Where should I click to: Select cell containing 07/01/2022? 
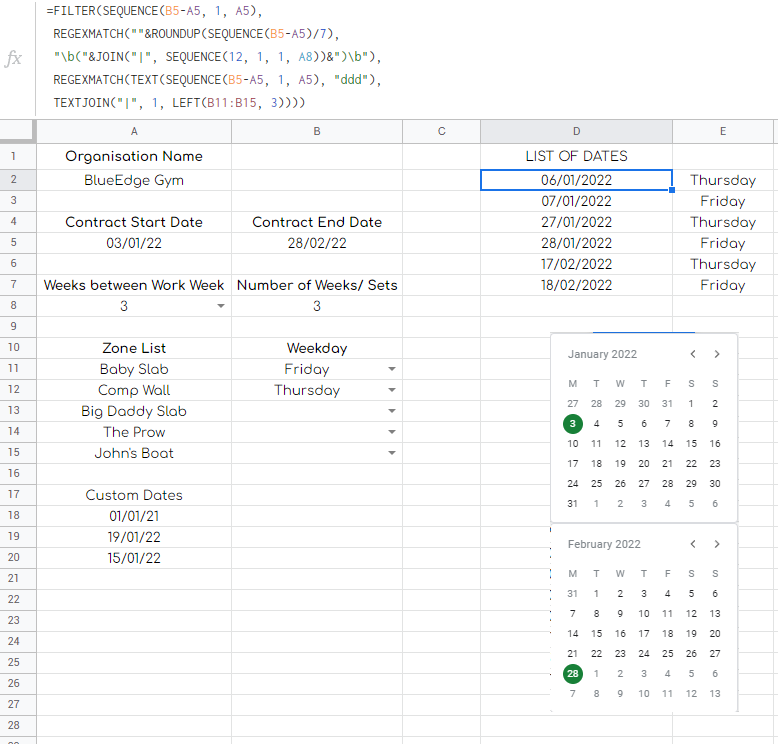tap(577, 201)
